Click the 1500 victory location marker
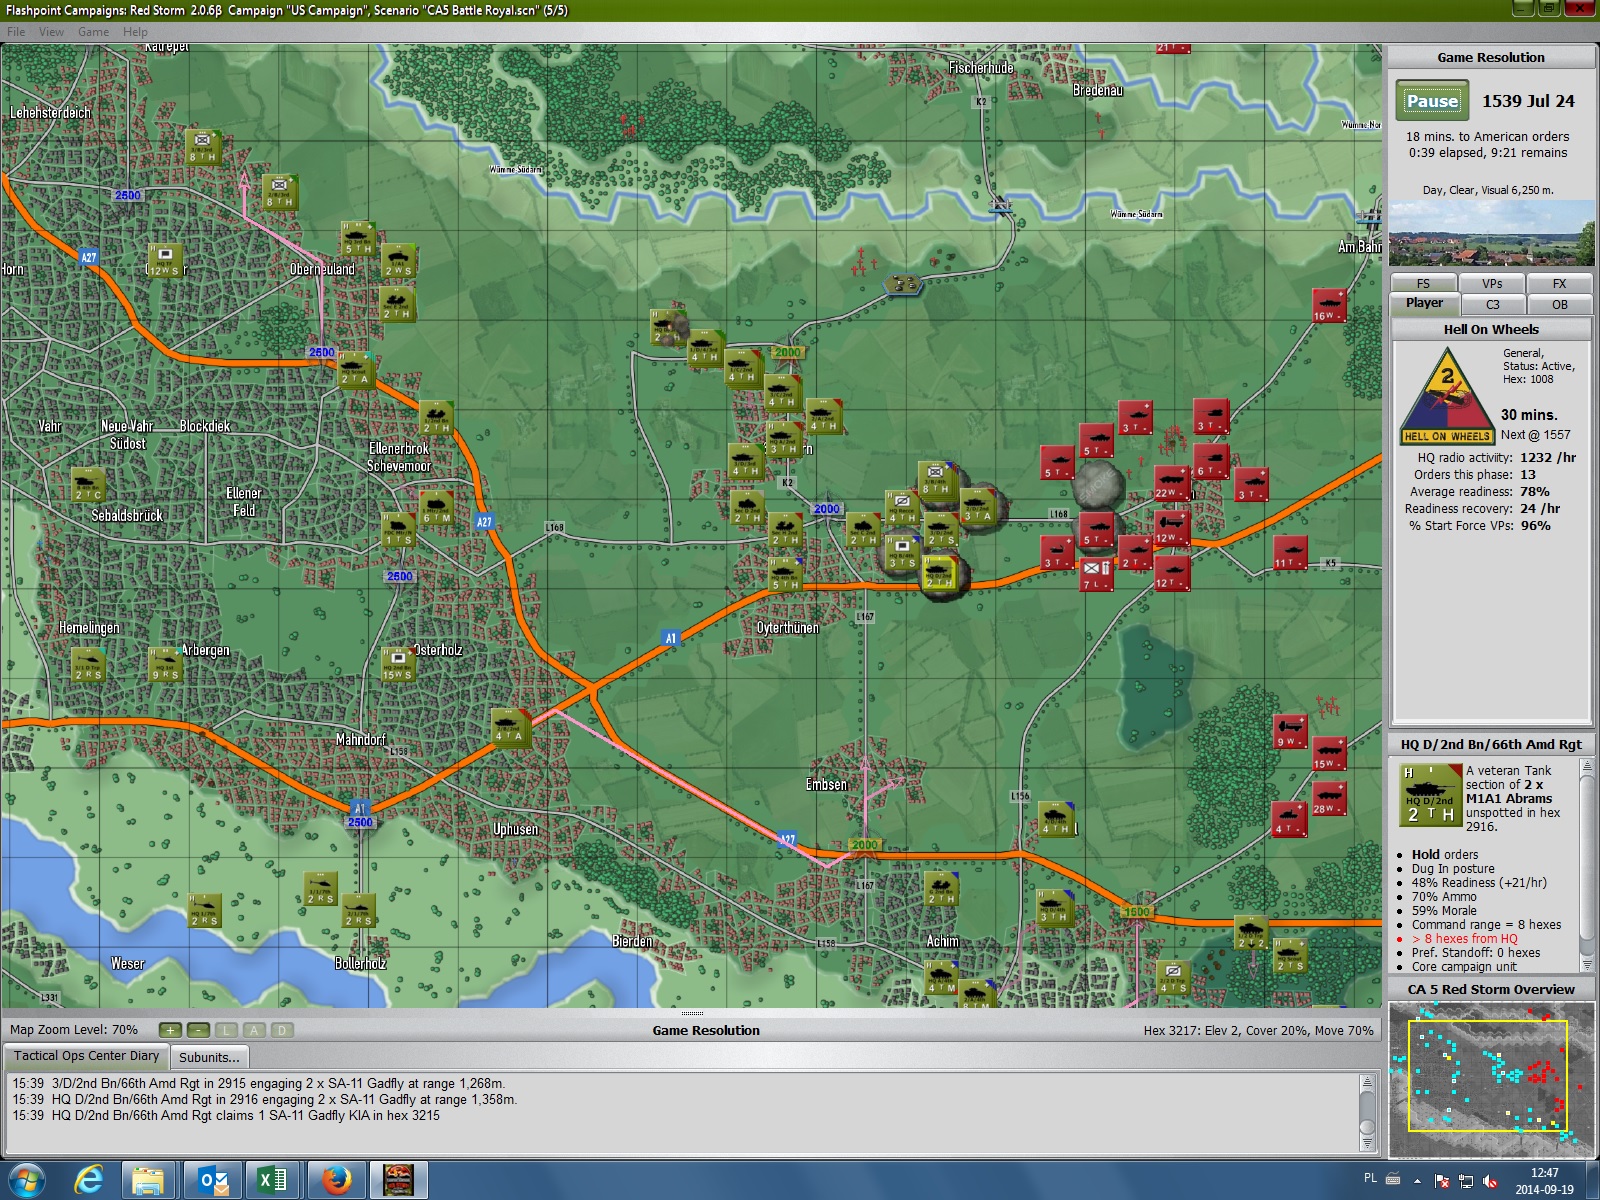This screenshot has width=1600, height=1200. (1137, 912)
